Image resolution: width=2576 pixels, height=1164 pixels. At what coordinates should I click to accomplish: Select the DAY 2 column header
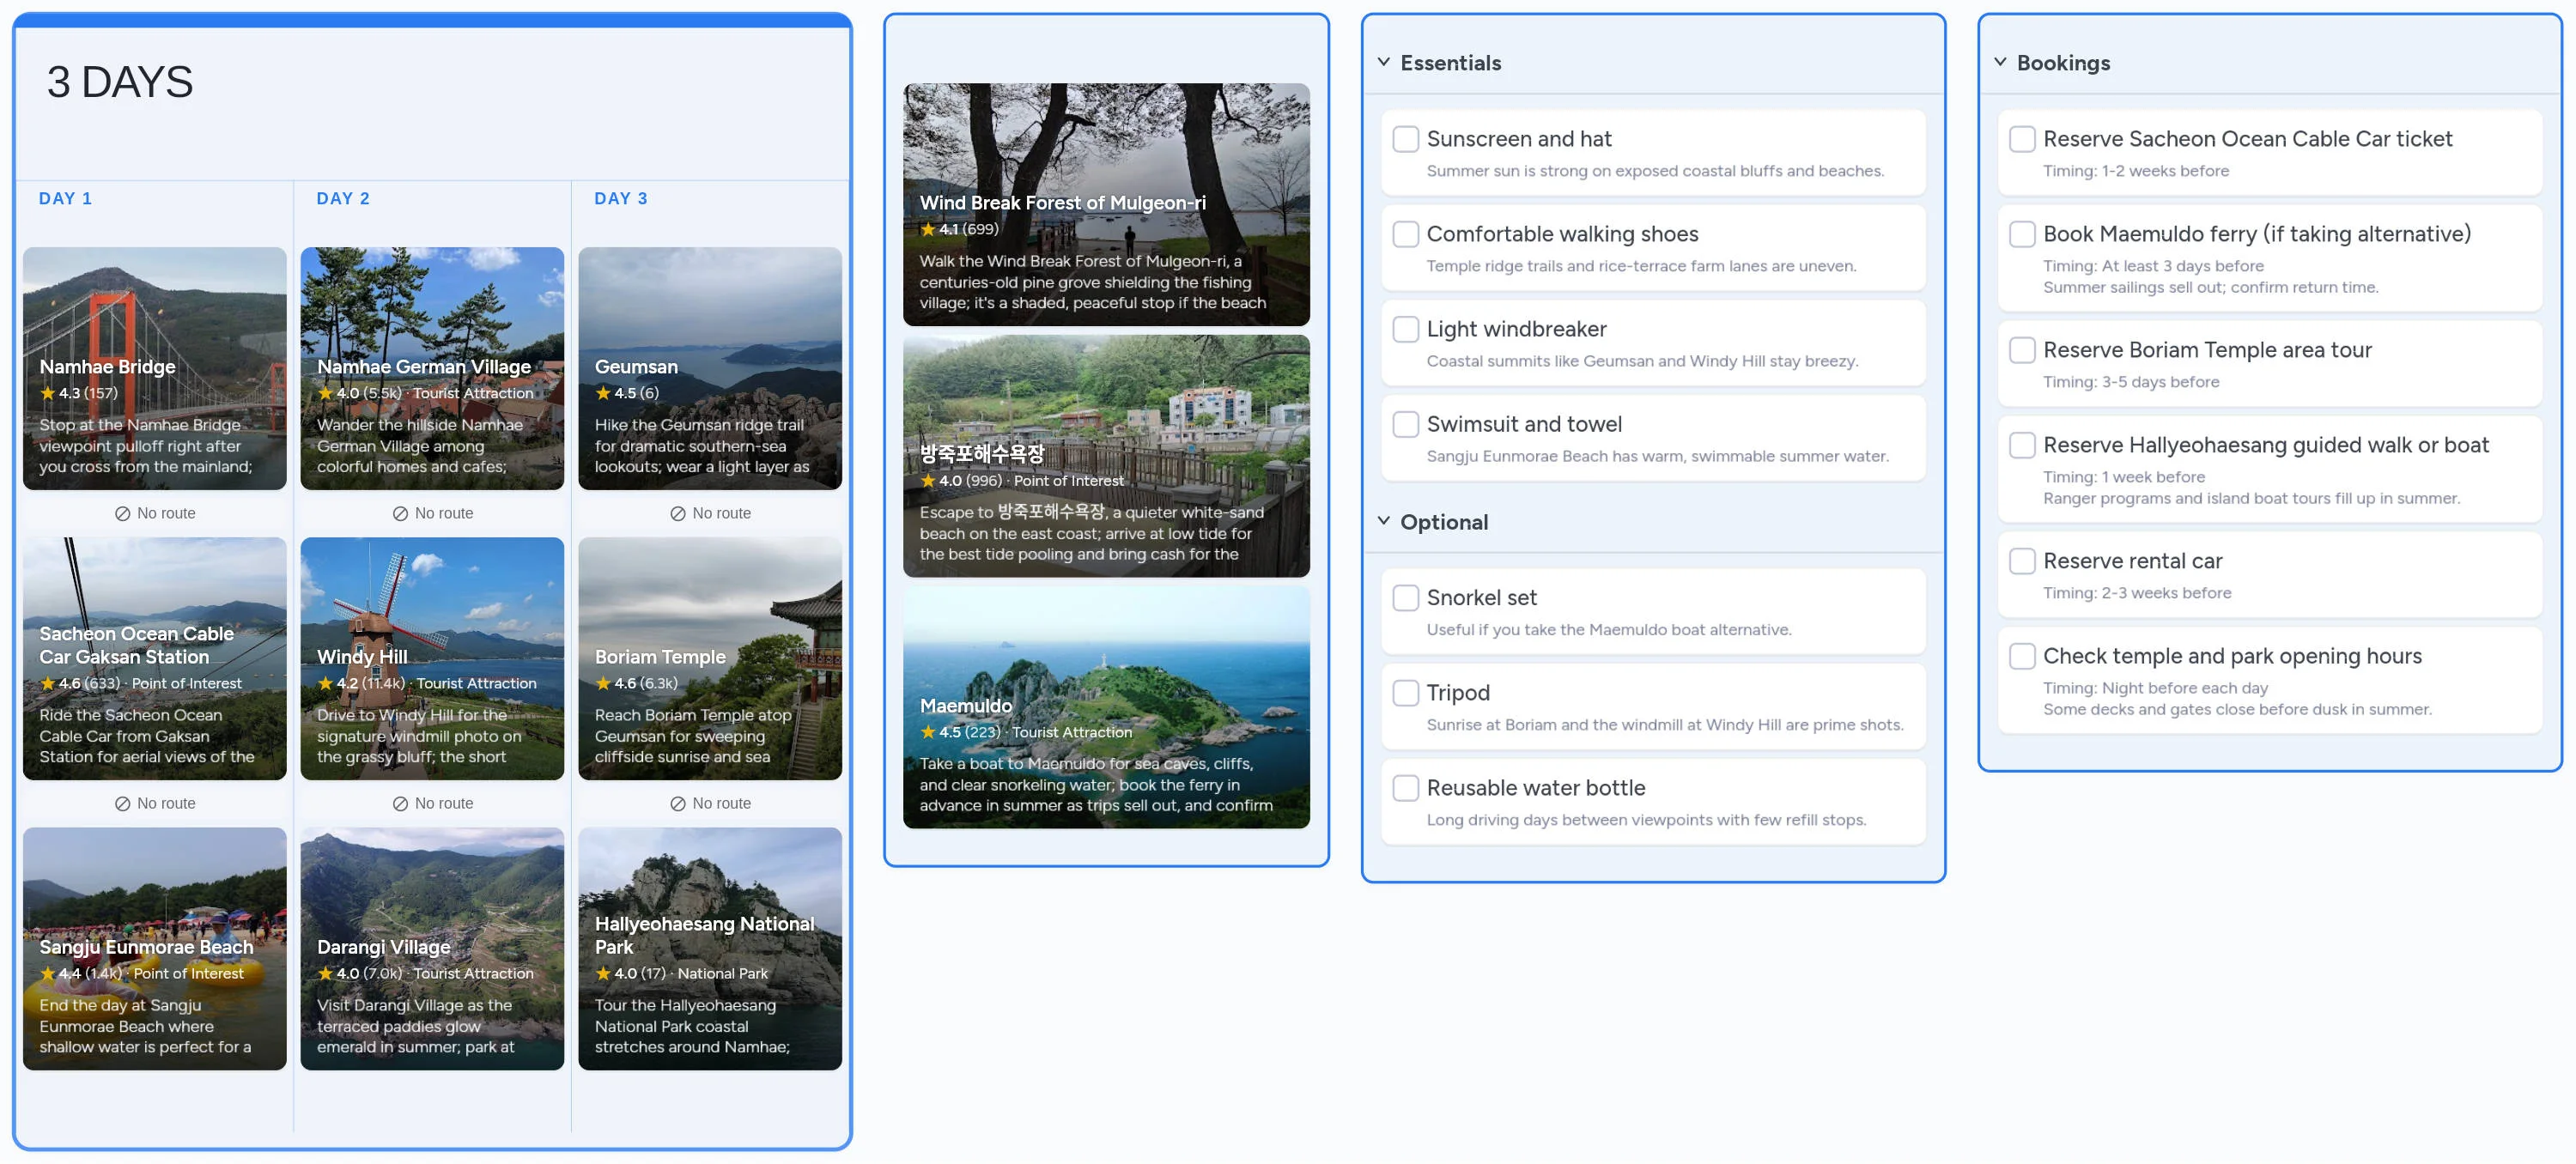tap(343, 198)
